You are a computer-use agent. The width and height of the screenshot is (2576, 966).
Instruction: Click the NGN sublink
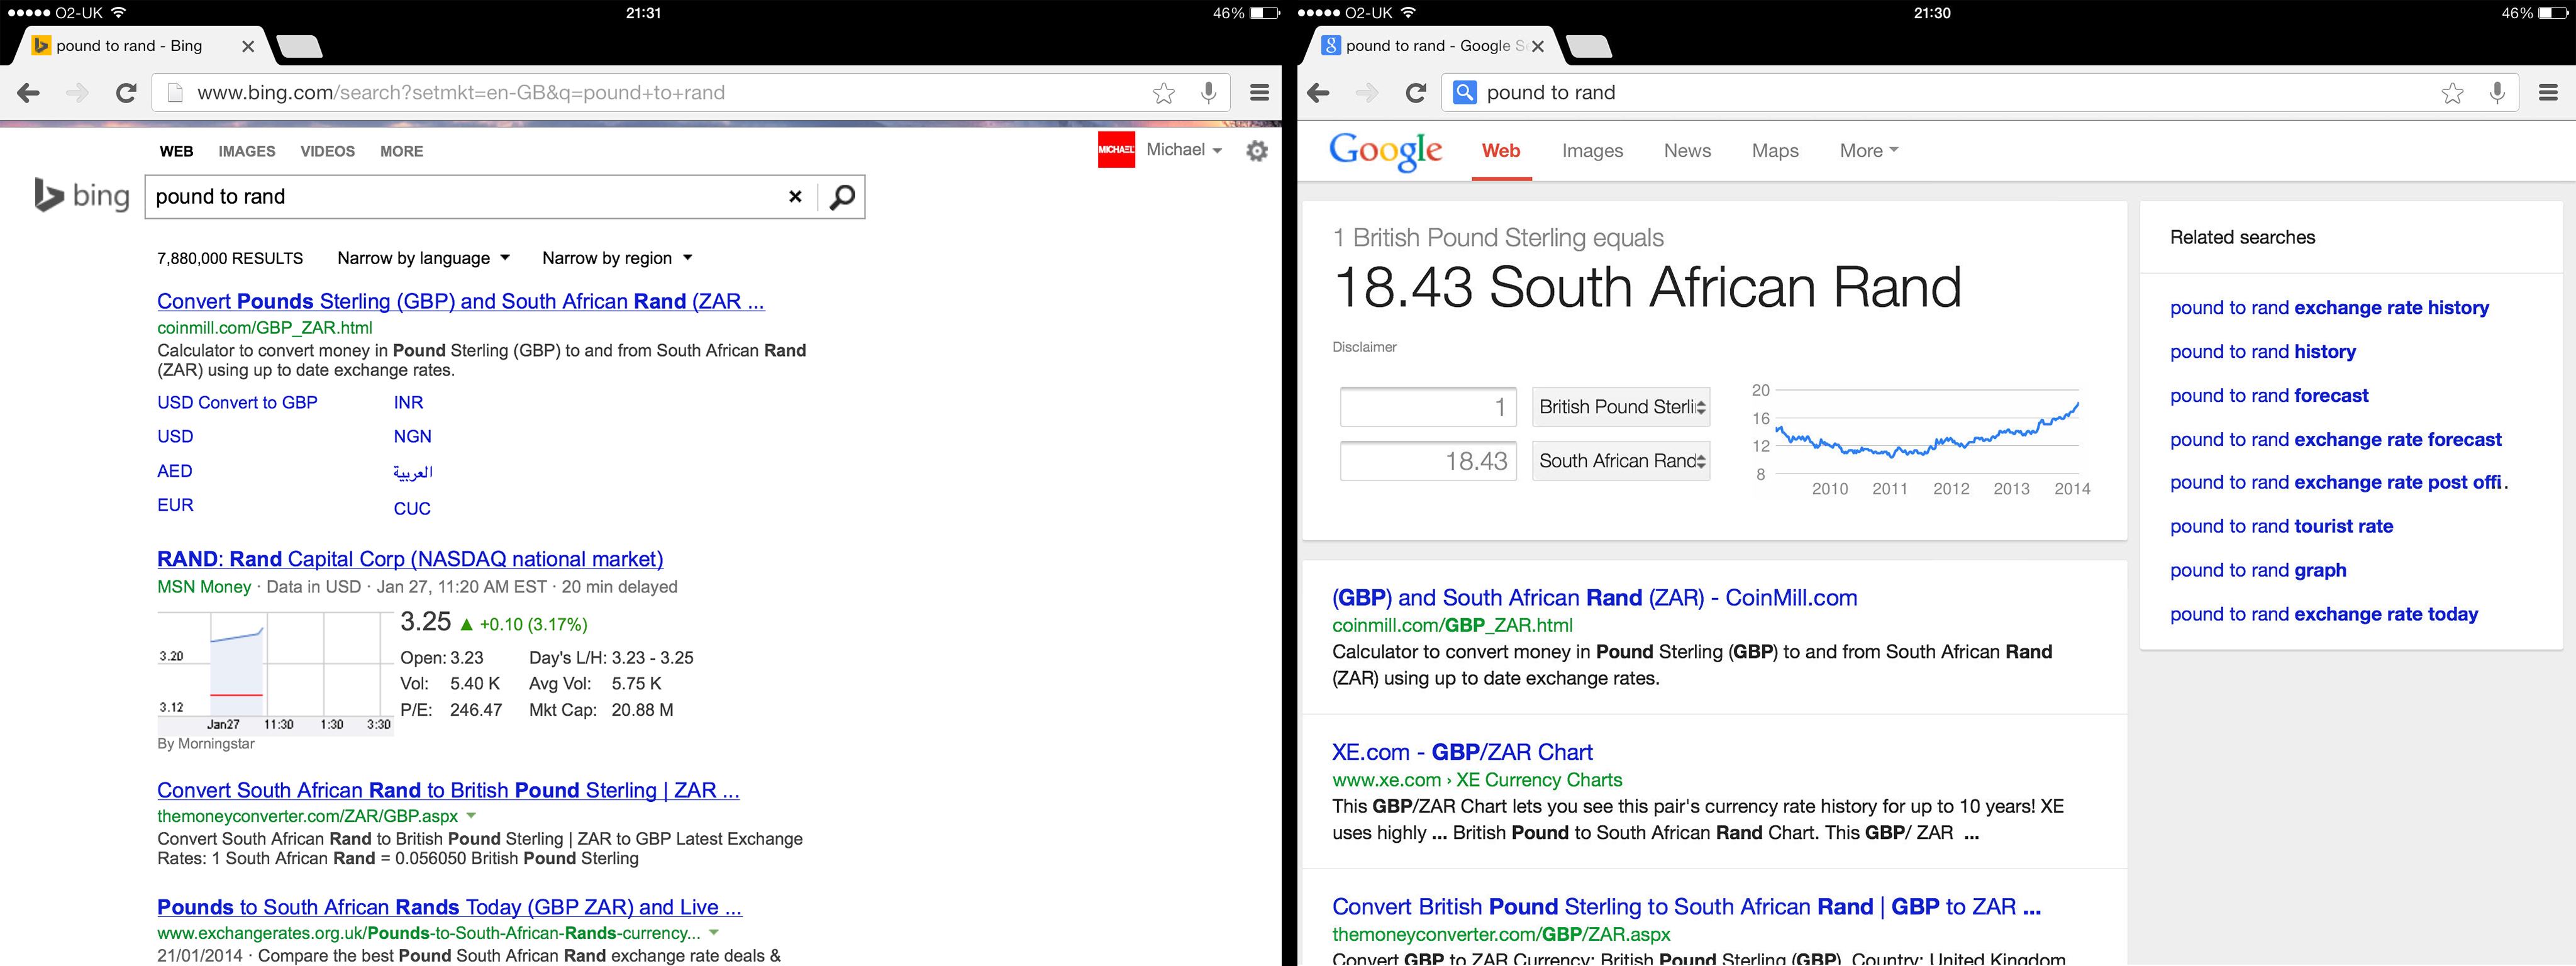[412, 436]
